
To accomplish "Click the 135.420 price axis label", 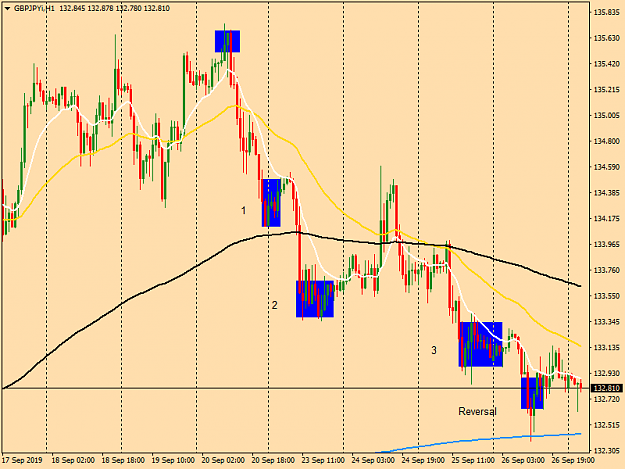I will point(607,64).
